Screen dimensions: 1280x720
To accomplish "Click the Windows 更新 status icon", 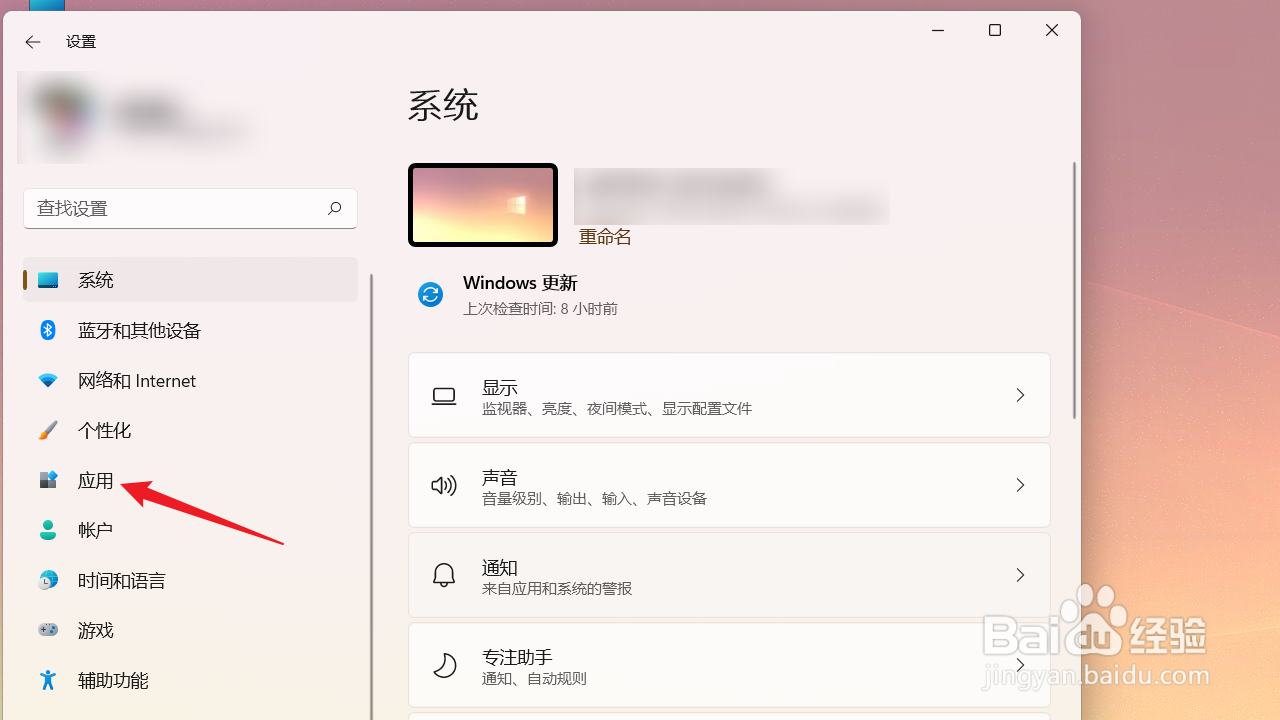I will (430, 294).
